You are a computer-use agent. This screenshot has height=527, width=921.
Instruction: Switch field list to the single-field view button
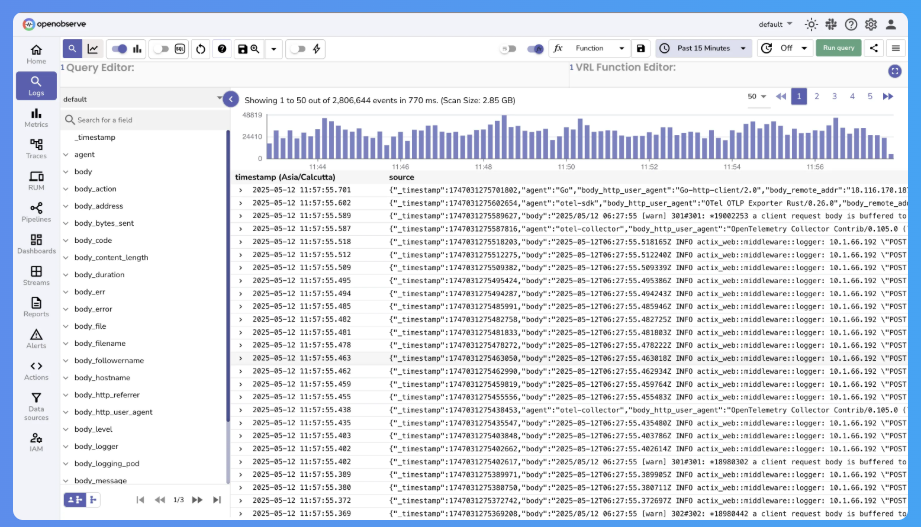click(x=93, y=500)
